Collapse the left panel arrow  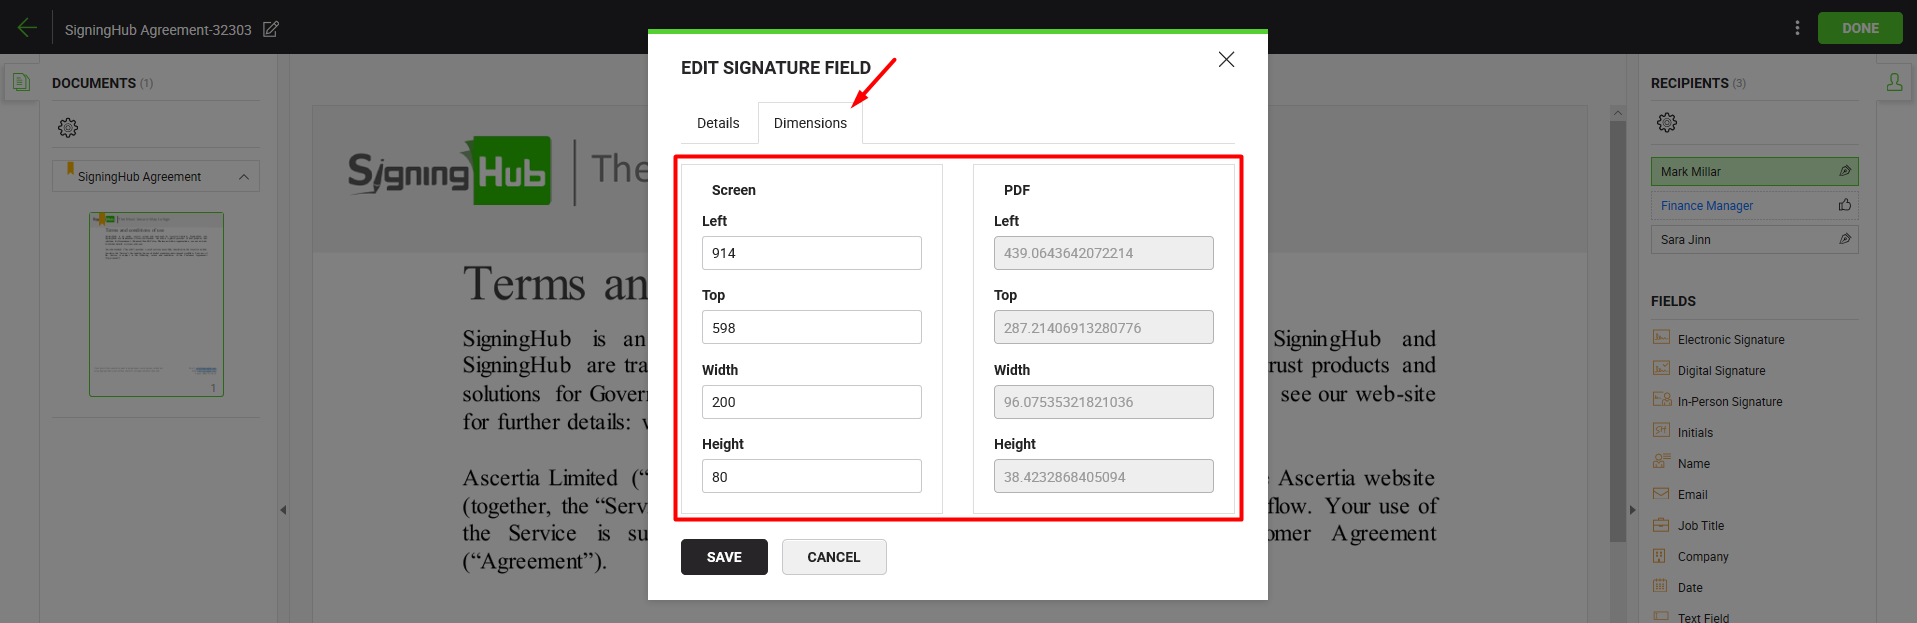tap(283, 510)
